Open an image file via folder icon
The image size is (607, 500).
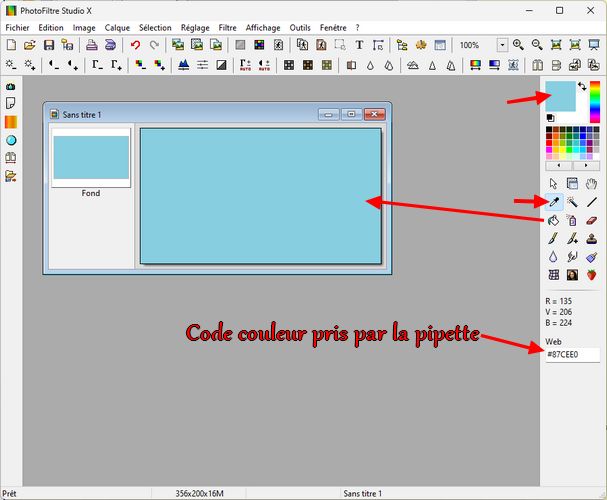pos(30,45)
